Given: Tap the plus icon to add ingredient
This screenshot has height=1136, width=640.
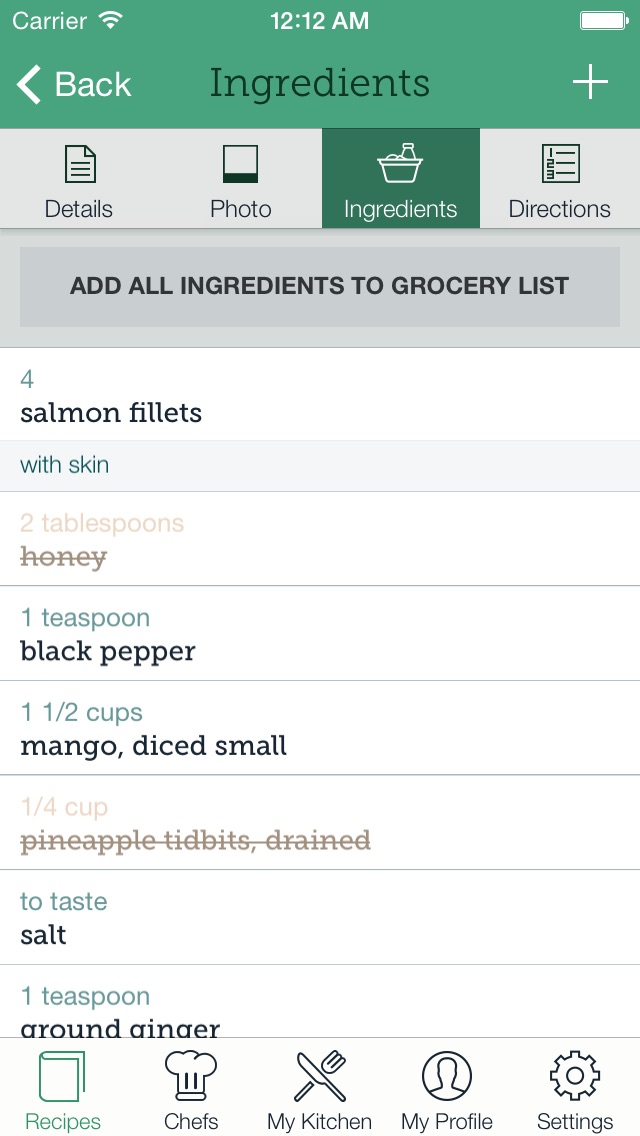Looking at the screenshot, I should point(590,82).
